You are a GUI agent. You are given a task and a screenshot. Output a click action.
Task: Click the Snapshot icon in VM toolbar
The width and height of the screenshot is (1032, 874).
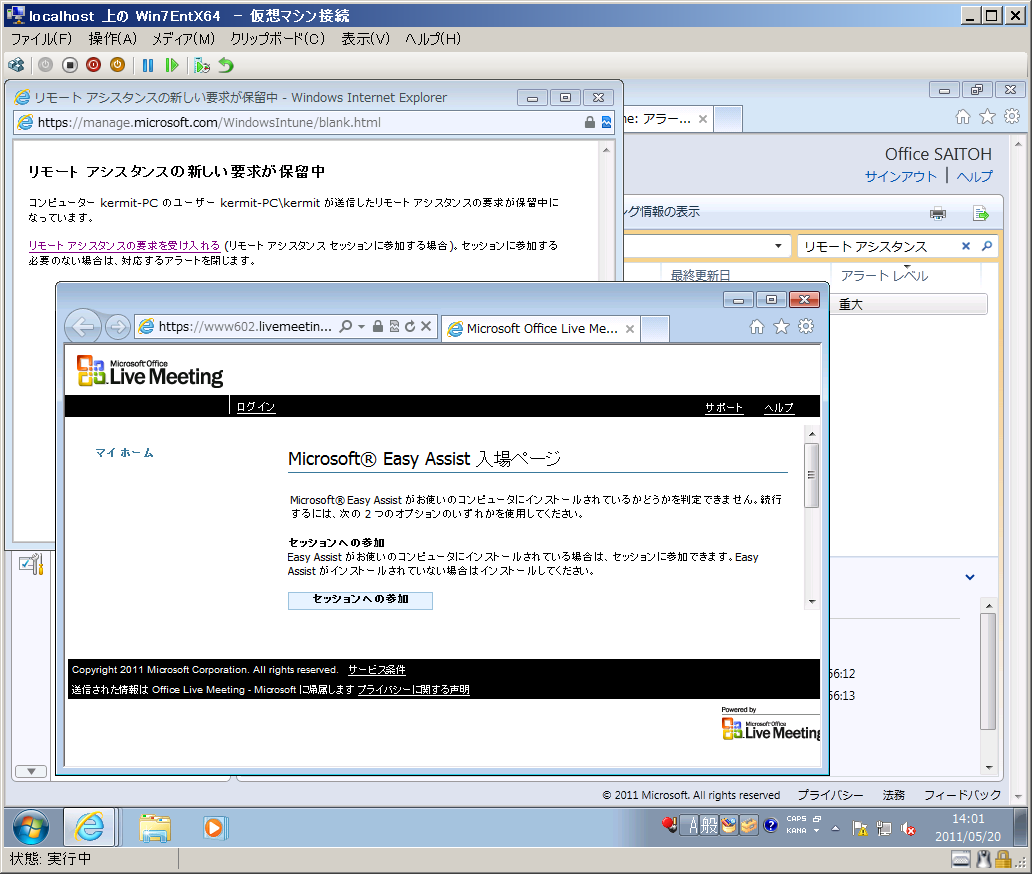pos(202,65)
